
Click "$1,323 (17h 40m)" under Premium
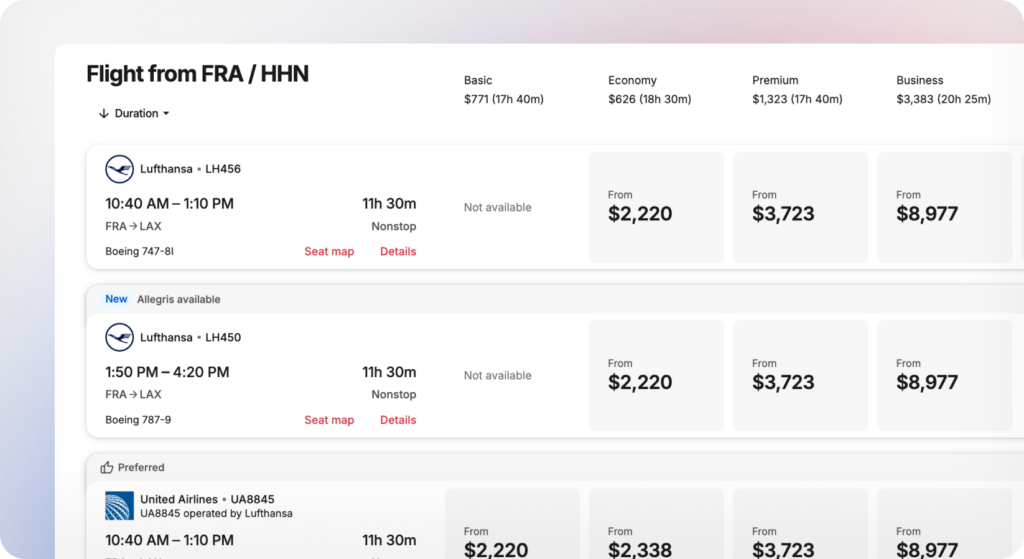[x=797, y=99]
